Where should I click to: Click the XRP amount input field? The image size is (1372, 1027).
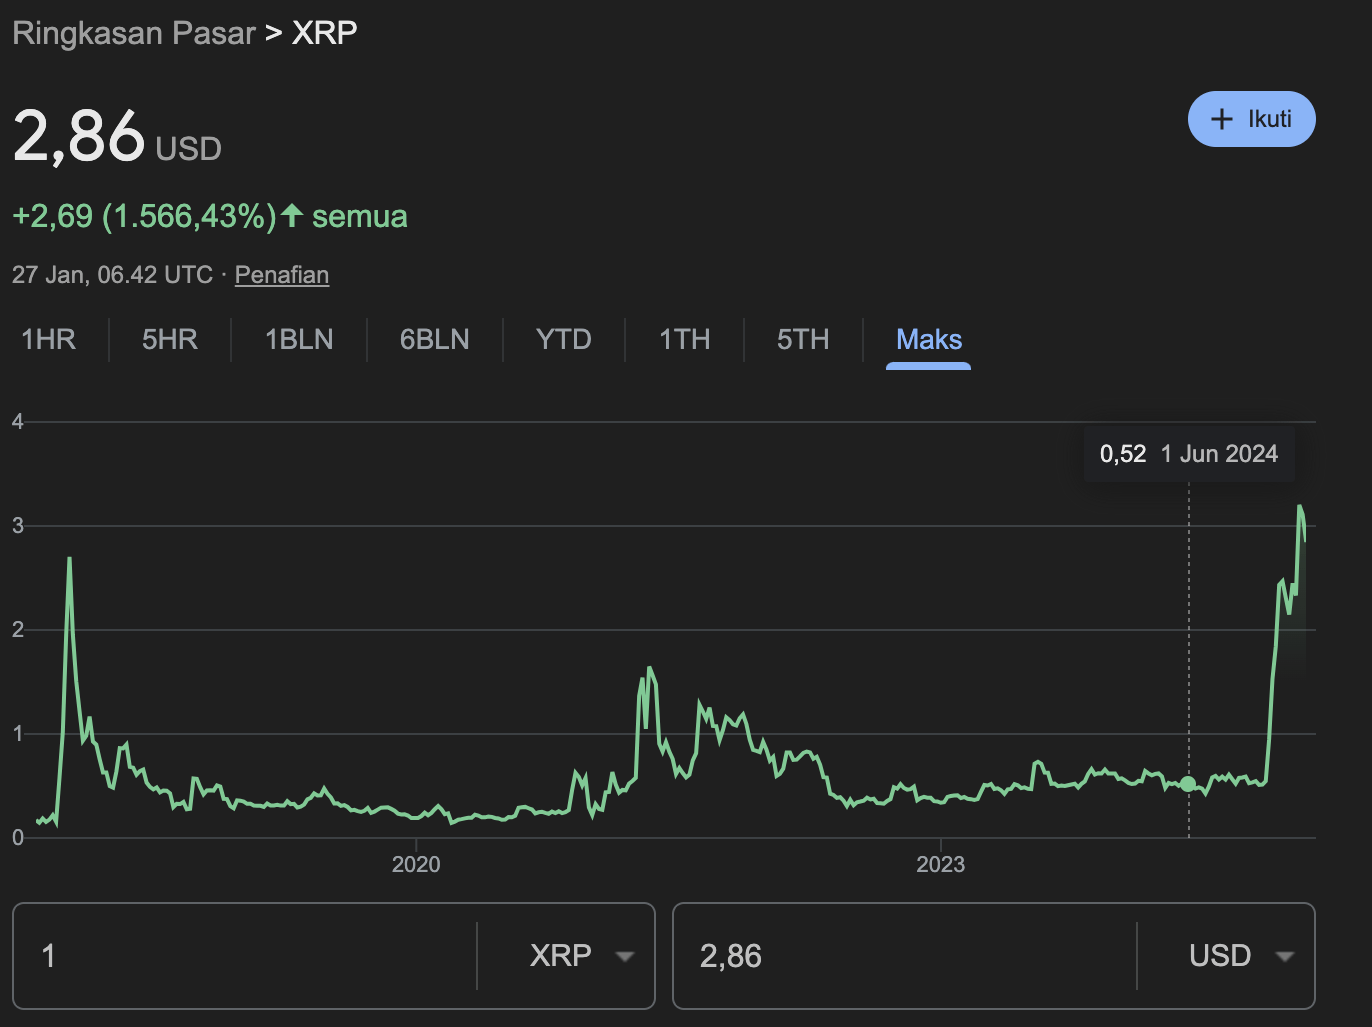click(245, 956)
